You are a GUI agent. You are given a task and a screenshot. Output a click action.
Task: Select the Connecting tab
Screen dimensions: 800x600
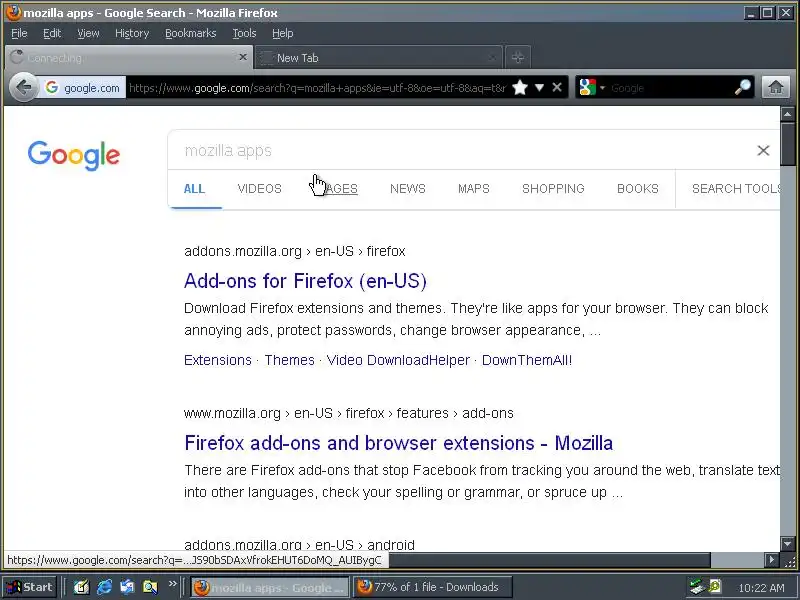pos(129,58)
